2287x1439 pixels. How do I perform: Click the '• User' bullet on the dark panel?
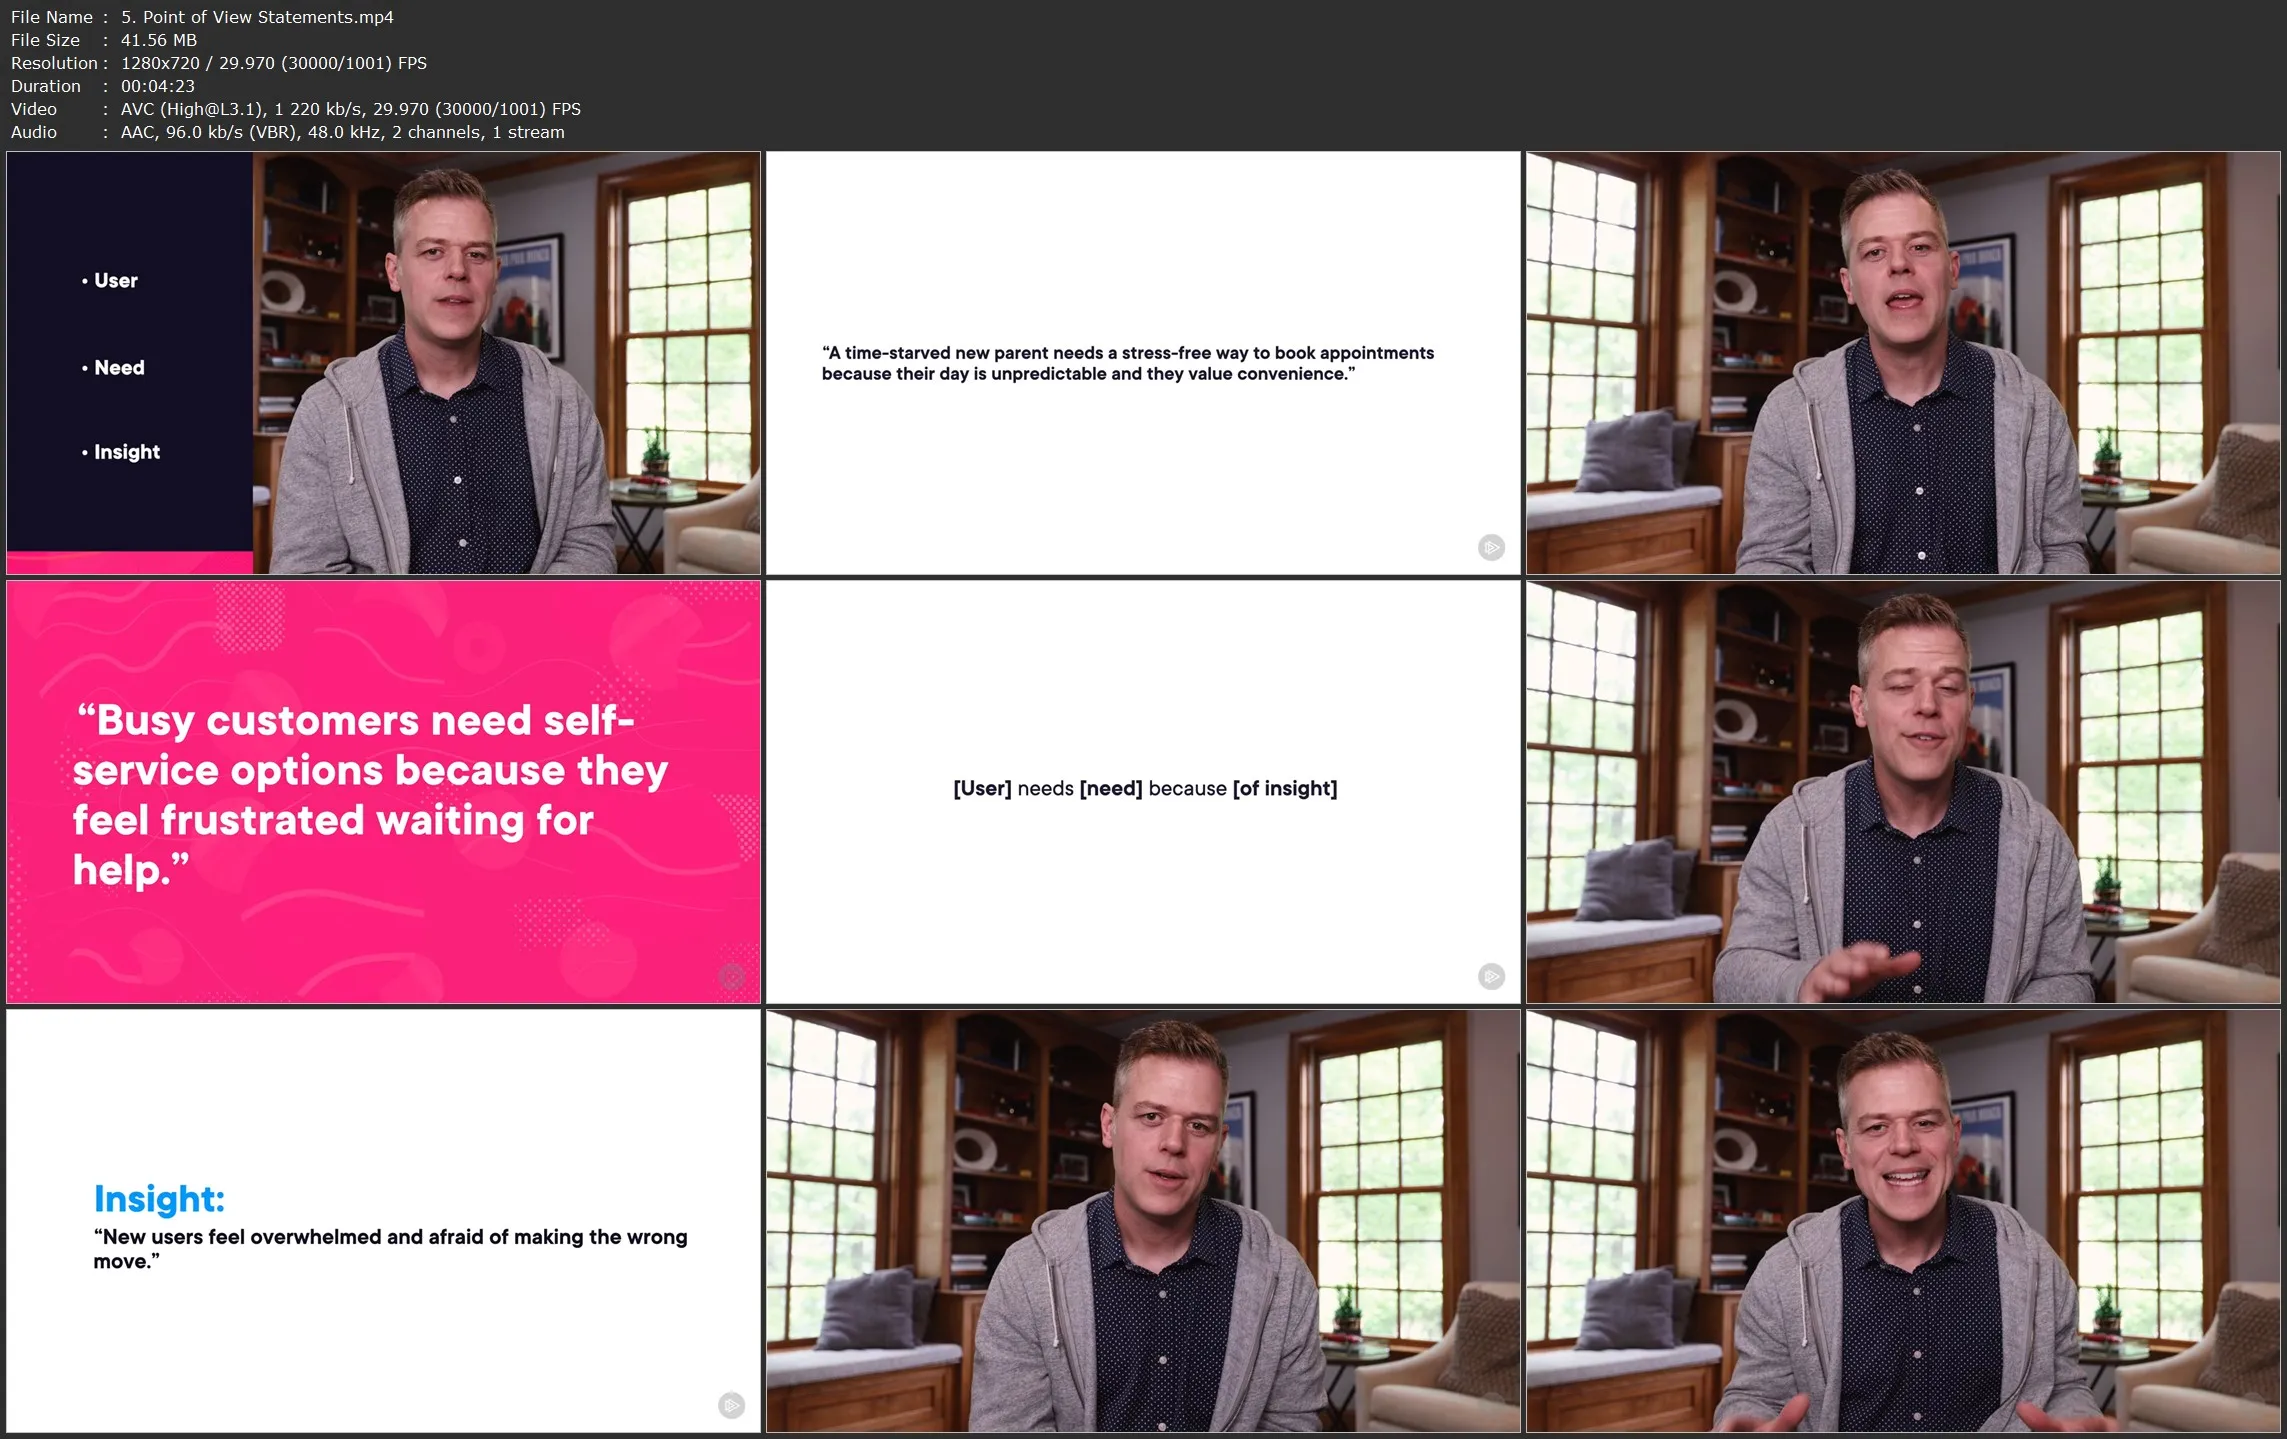109,281
